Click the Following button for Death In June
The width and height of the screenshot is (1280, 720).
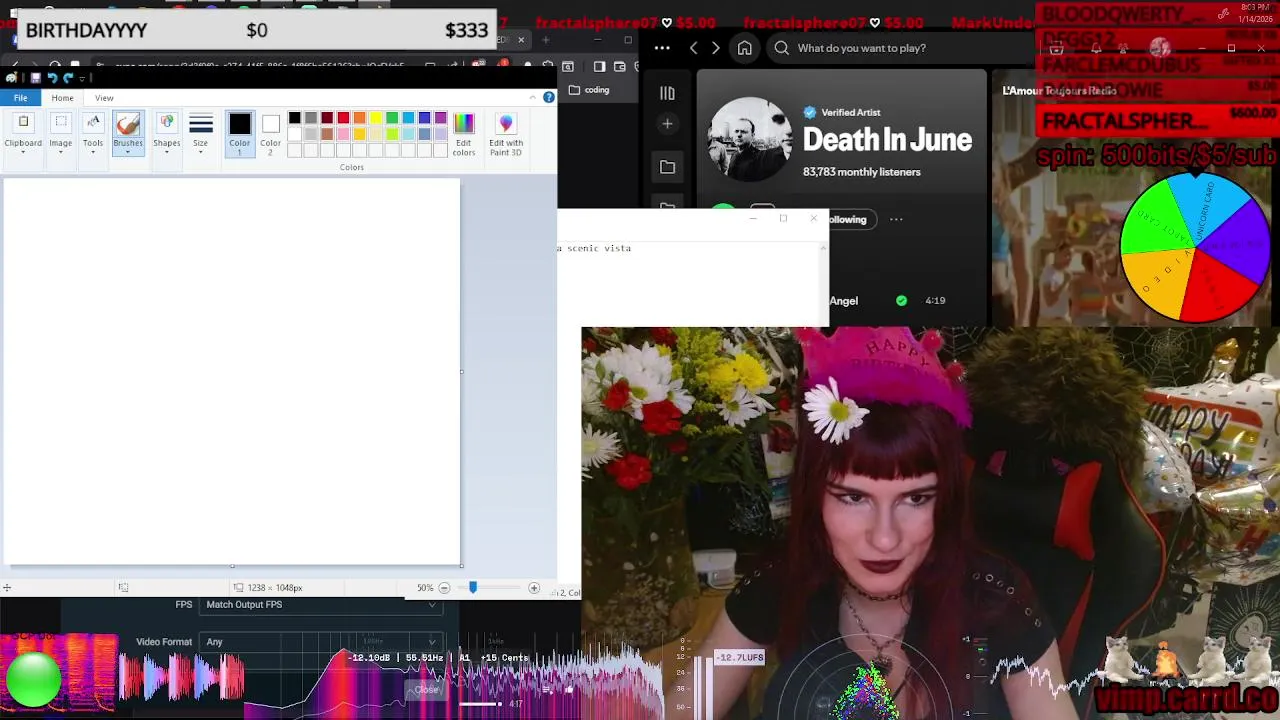848,220
